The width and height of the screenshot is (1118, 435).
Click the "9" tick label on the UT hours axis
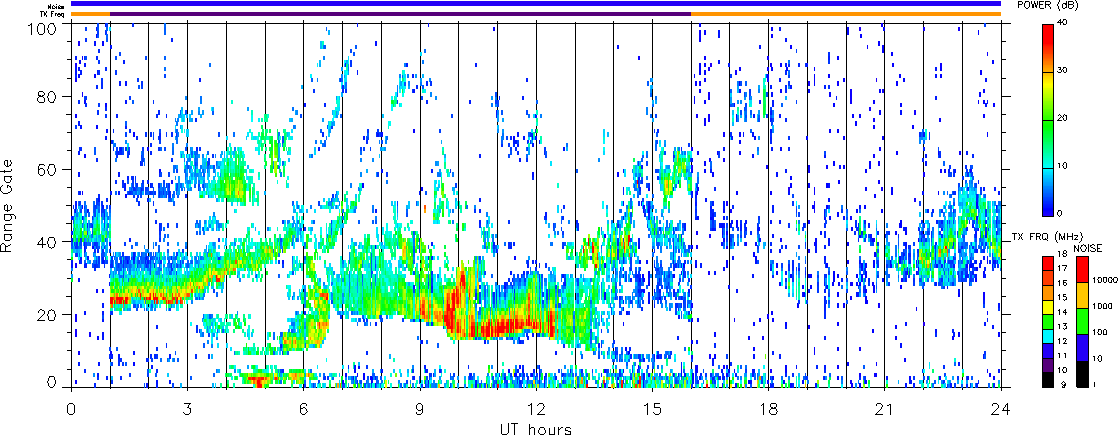[420, 411]
